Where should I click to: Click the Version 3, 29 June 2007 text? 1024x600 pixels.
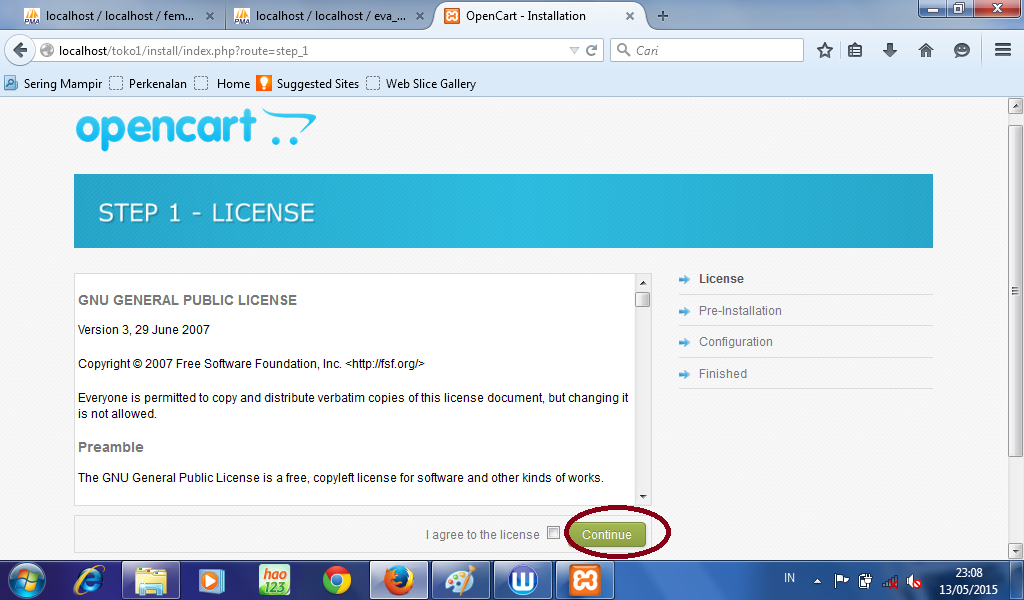pos(144,330)
